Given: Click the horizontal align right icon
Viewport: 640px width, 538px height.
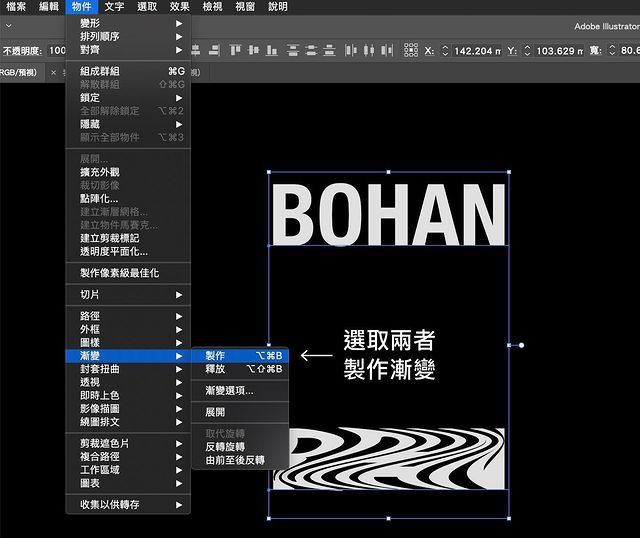Looking at the screenshot, I should click(214, 50).
